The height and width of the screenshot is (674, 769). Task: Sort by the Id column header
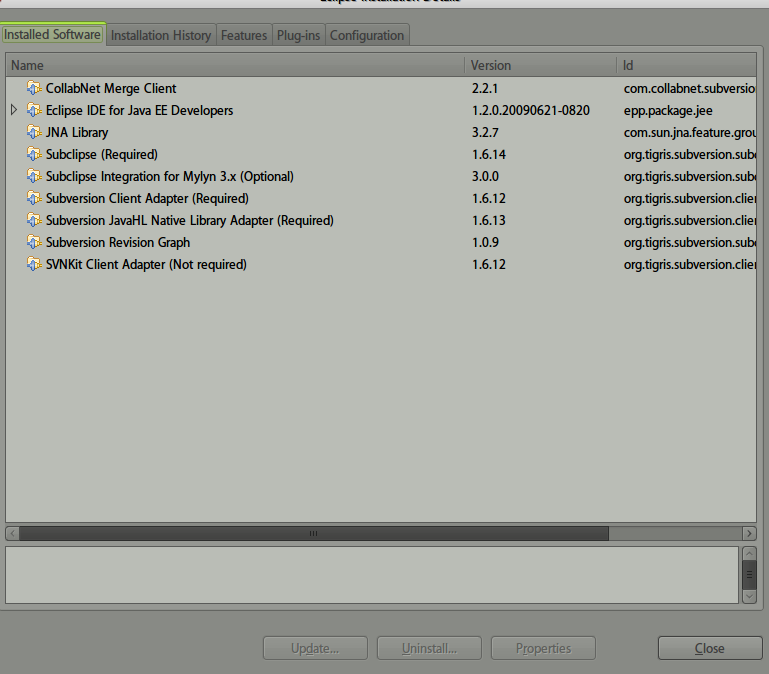point(687,65)
